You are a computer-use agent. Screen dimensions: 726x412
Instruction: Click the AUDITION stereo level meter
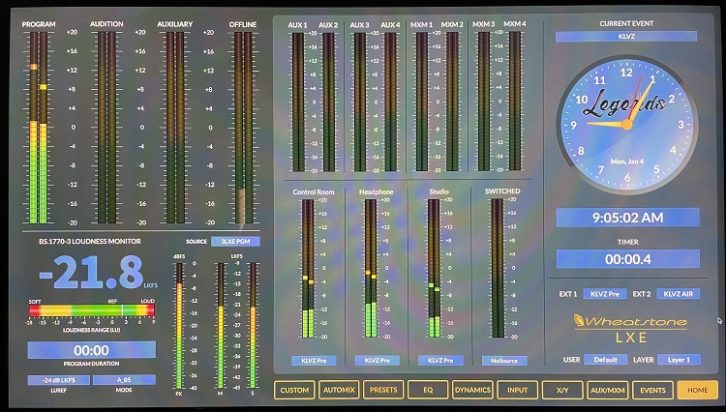tap(106, 127)
